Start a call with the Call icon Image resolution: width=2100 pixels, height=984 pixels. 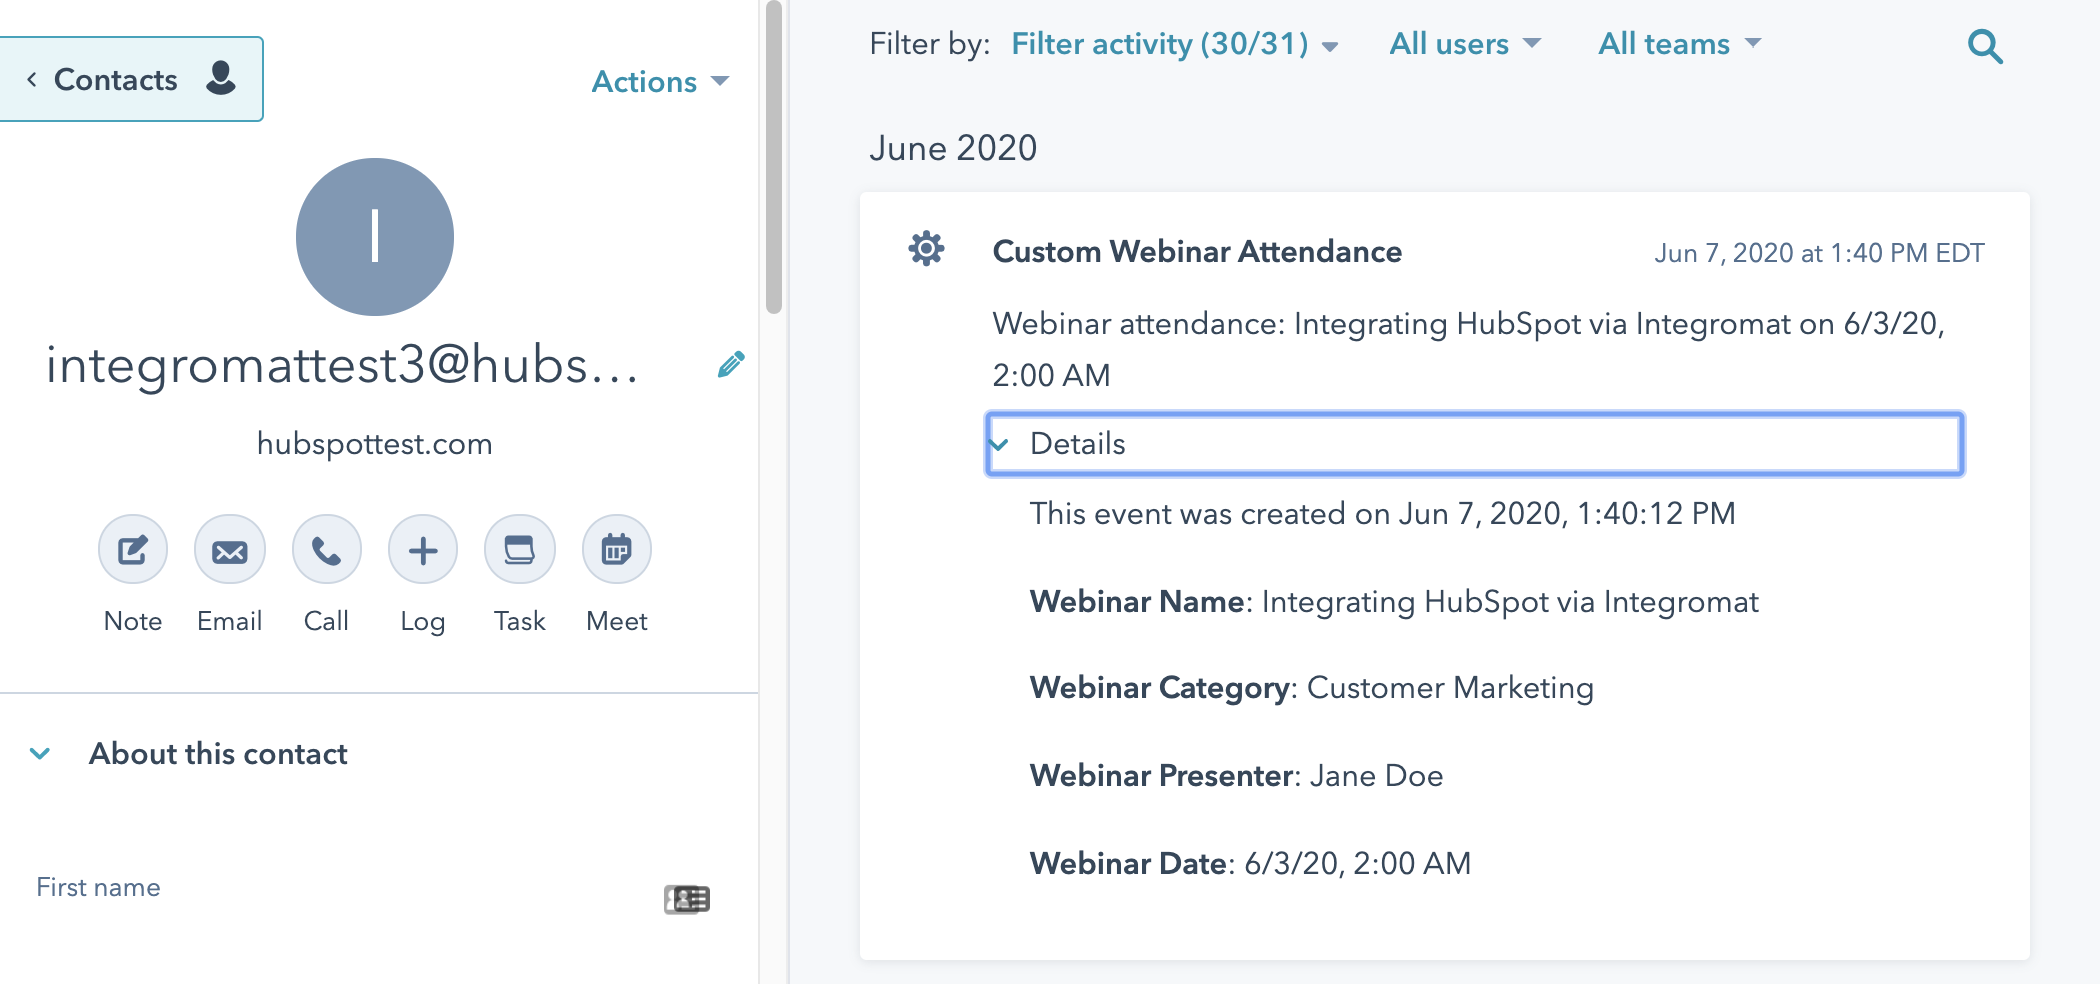(326, 549)
